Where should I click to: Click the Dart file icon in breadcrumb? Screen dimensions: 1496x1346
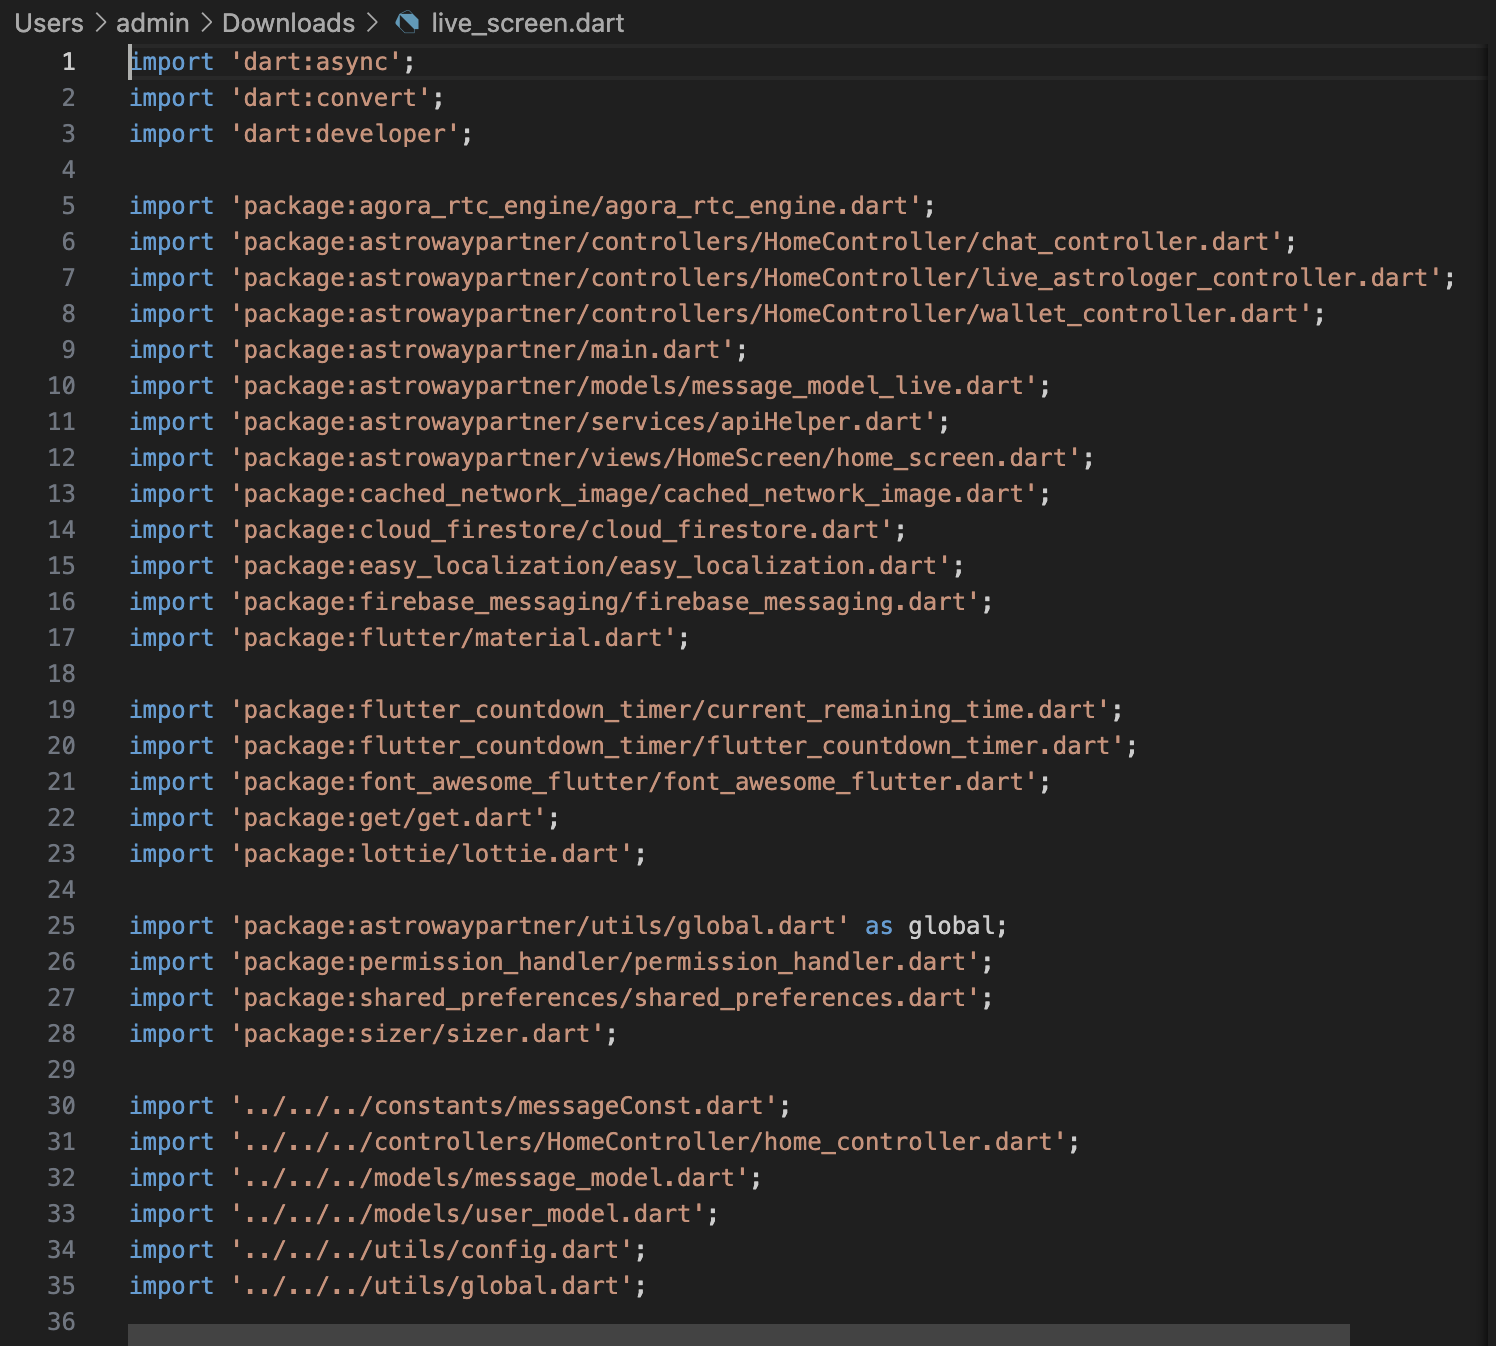[x=407, y=22]
